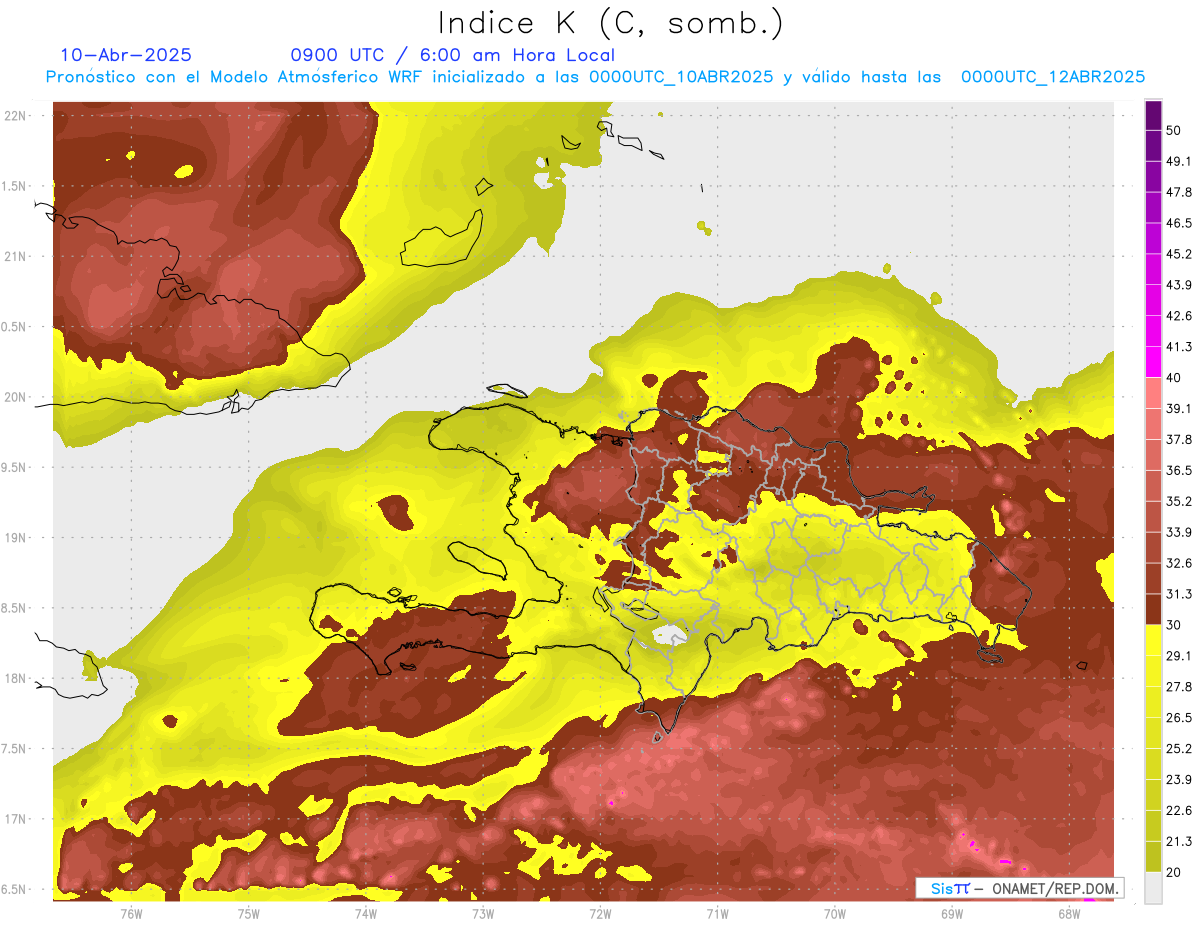Click the '21N' latitude label
Viewport: 1200px width, 927px height.
coord(15,256)
